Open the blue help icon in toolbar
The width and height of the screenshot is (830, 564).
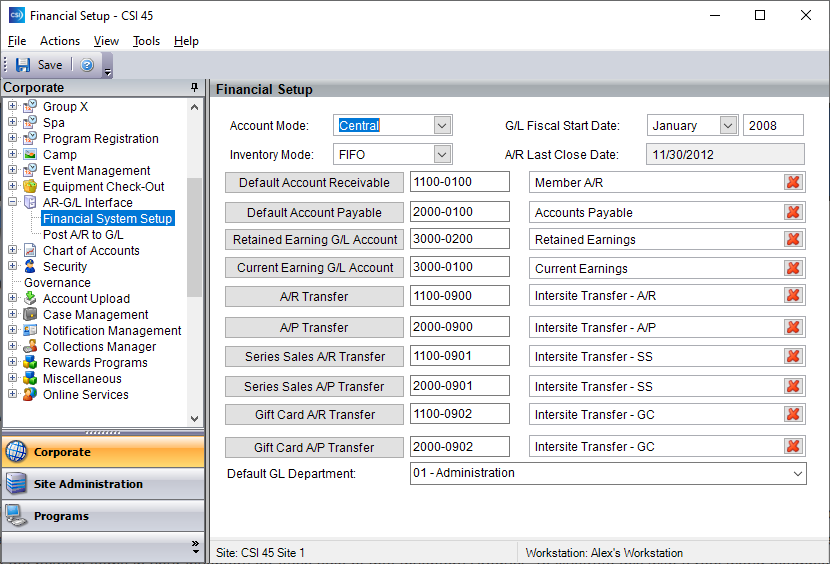(x=87, y=65)
